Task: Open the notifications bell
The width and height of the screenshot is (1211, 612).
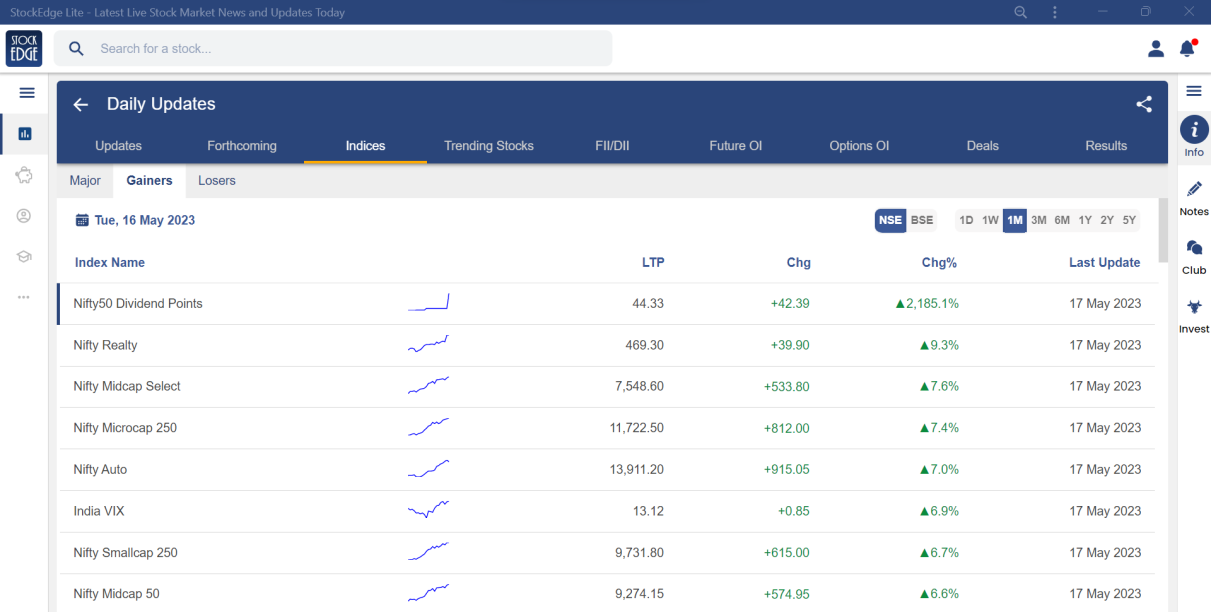Action: point(1187,48)
